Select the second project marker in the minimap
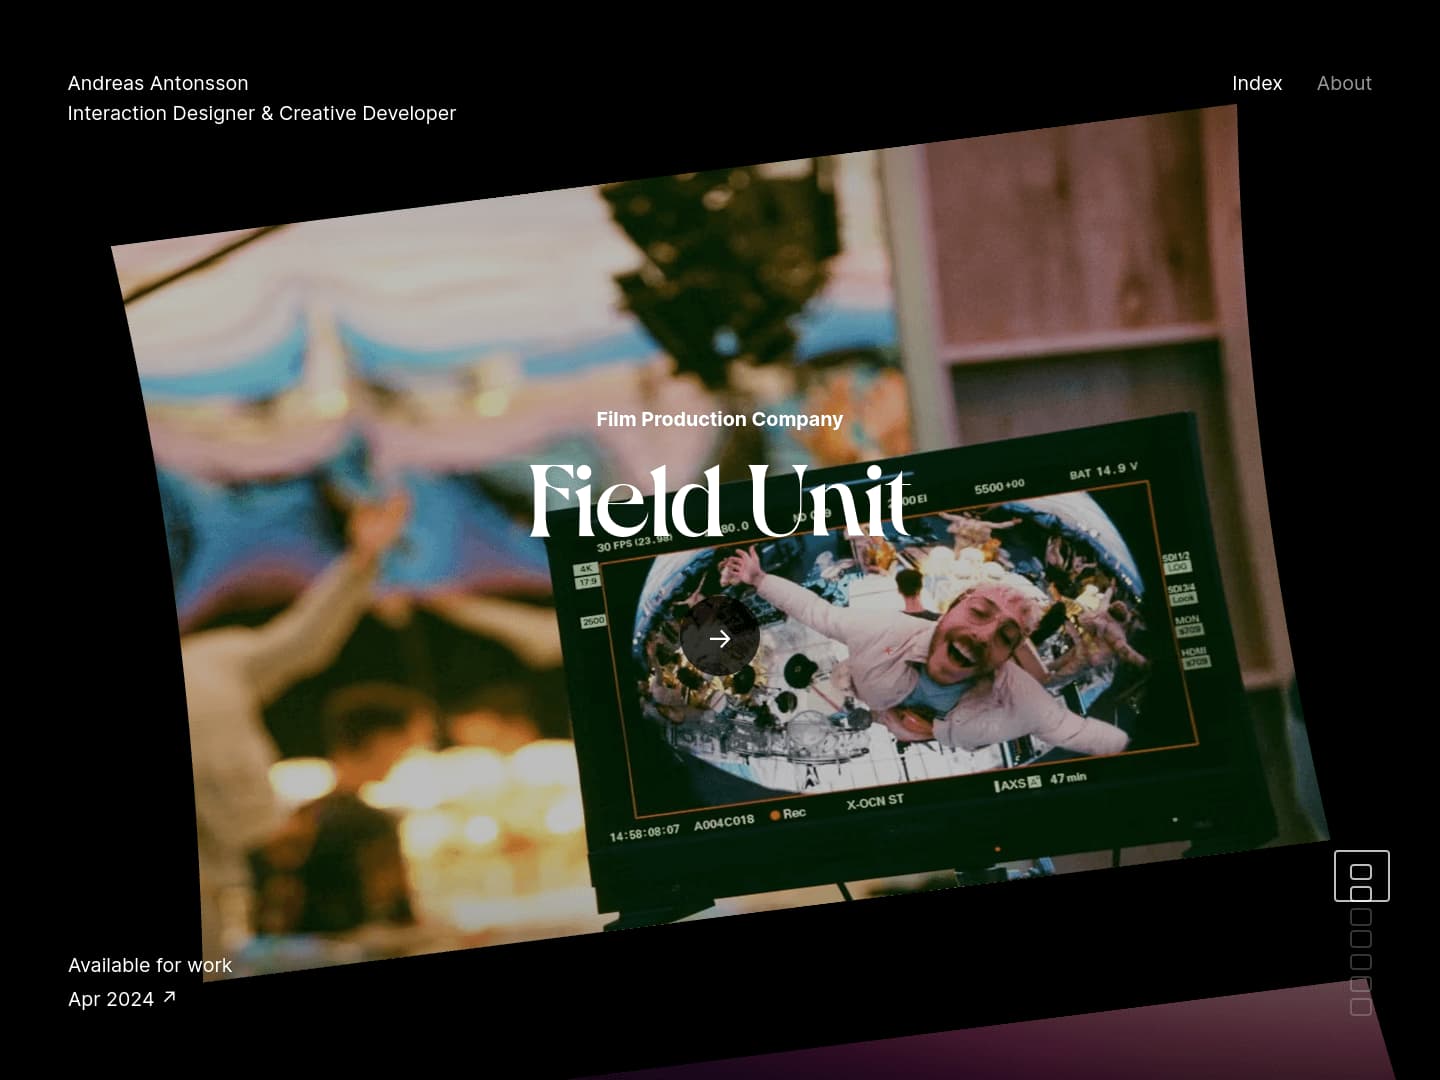 (1361, 894)
